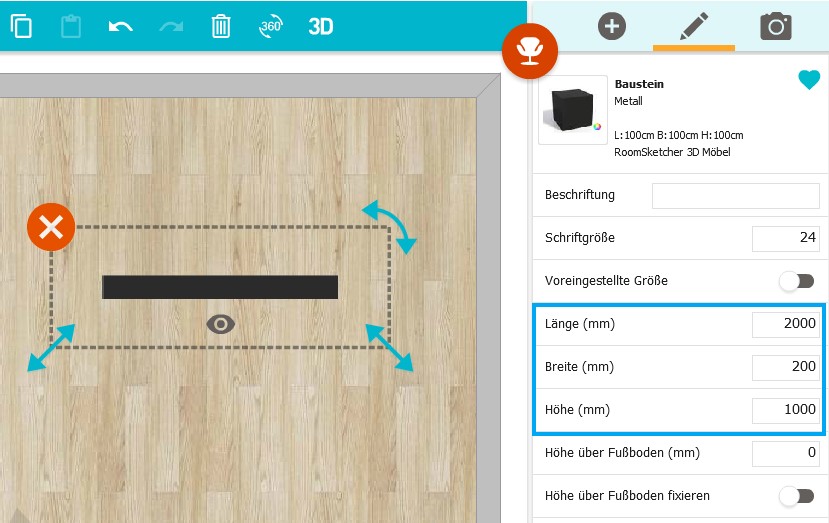Open the 360 degree view
The height and width of the screenshot is (523, 829).
270,26
